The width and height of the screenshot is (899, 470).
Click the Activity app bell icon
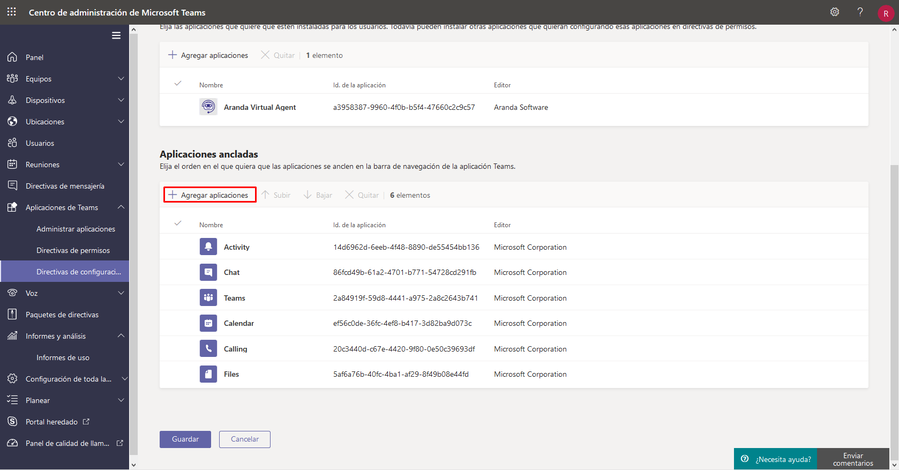pyautogui.click(x=208, y=247)
